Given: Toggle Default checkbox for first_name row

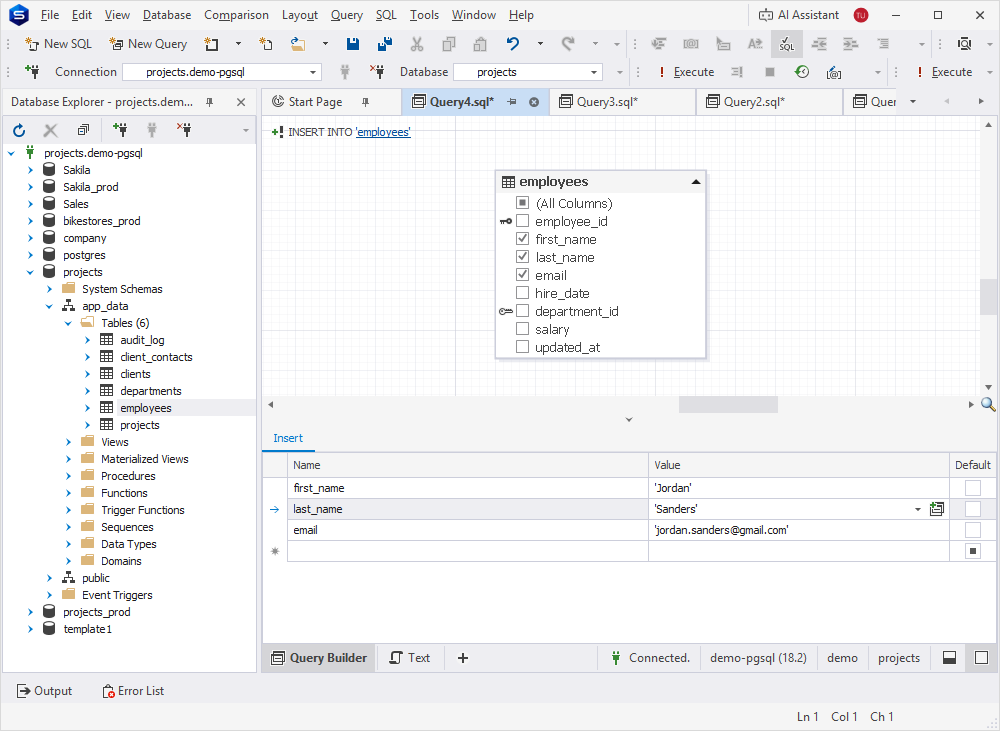Looking at the screenshot, I should tap(973, 488).
